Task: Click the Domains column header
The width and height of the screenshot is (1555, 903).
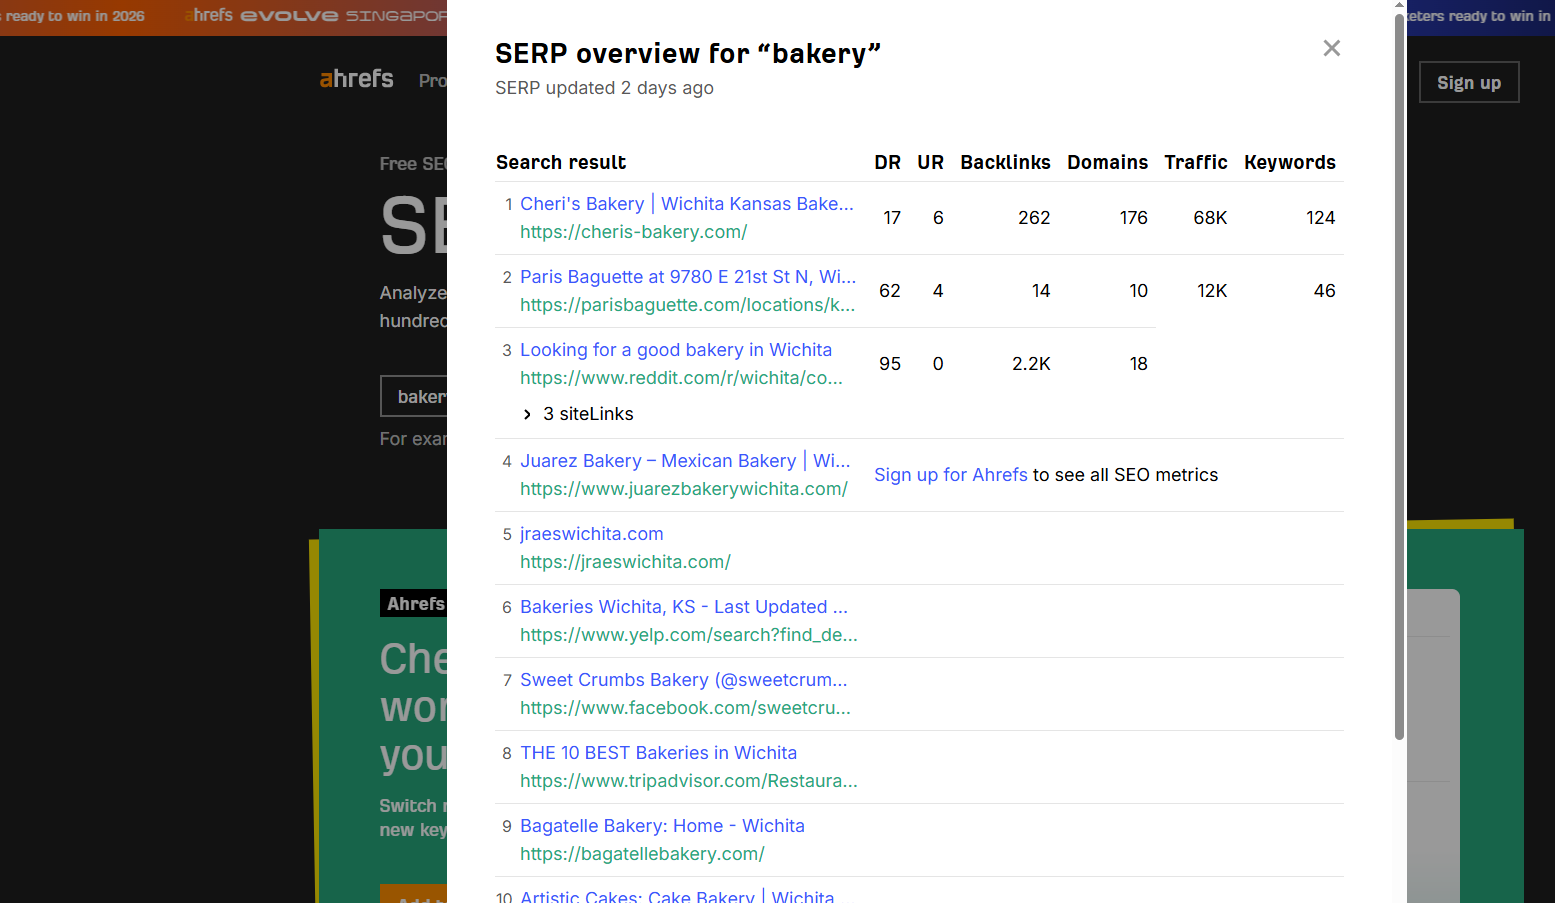Action: click(1107, 162)
